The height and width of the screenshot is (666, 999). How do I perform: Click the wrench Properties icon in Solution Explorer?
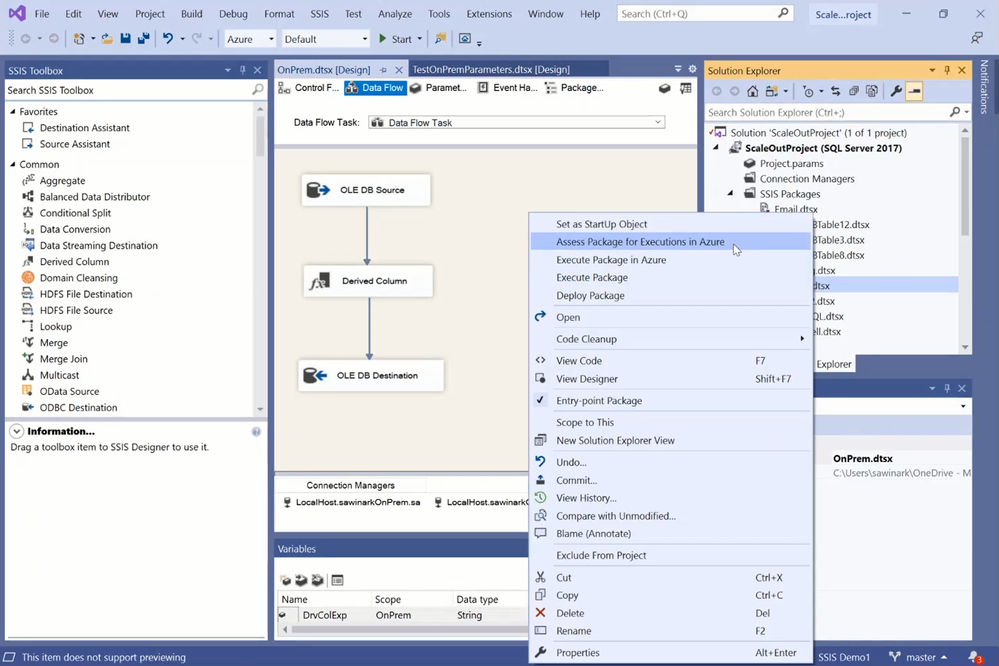[896, 91]
